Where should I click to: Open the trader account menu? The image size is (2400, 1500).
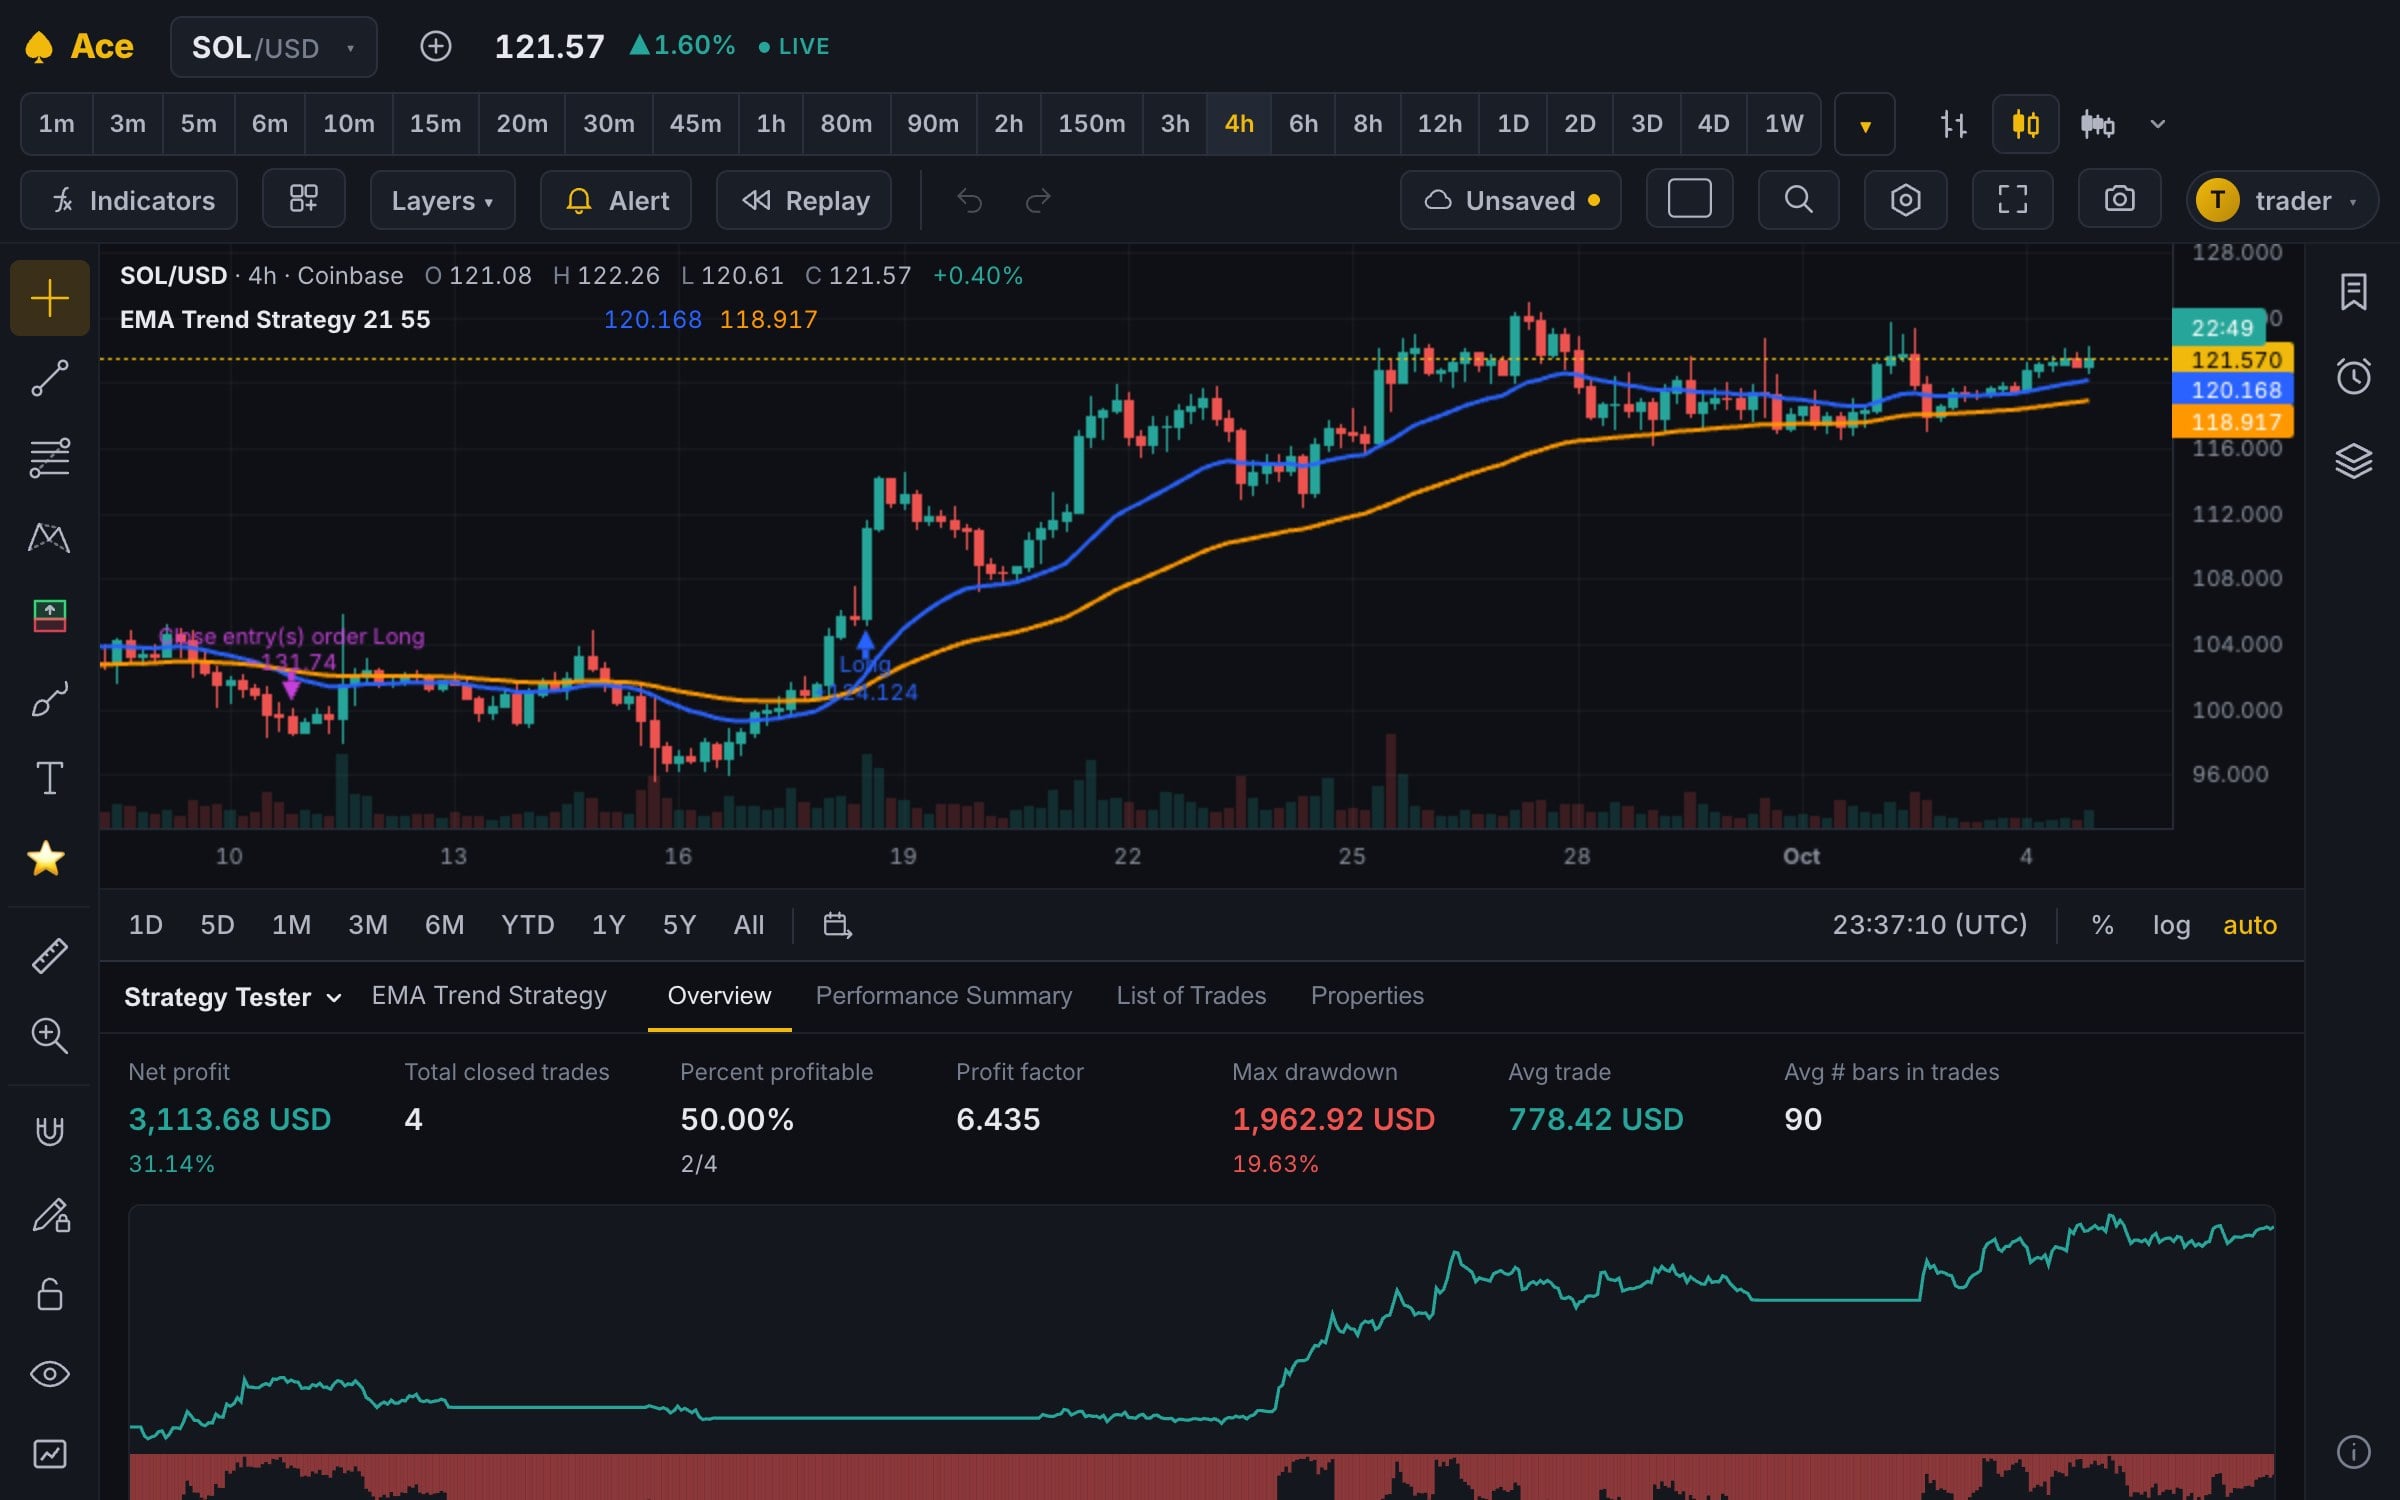2281,200
